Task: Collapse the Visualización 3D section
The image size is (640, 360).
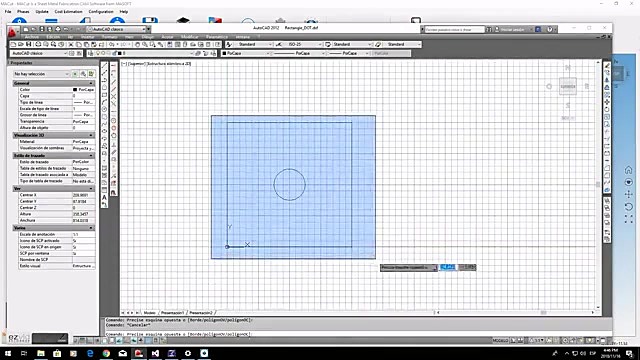Action: tap(91, 135)
